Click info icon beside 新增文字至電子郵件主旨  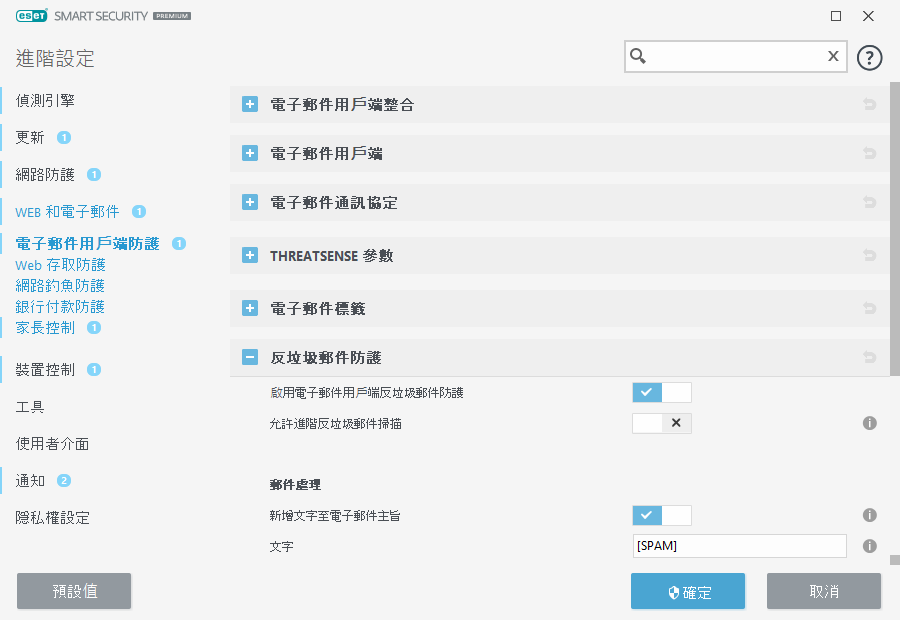(869, 515)
